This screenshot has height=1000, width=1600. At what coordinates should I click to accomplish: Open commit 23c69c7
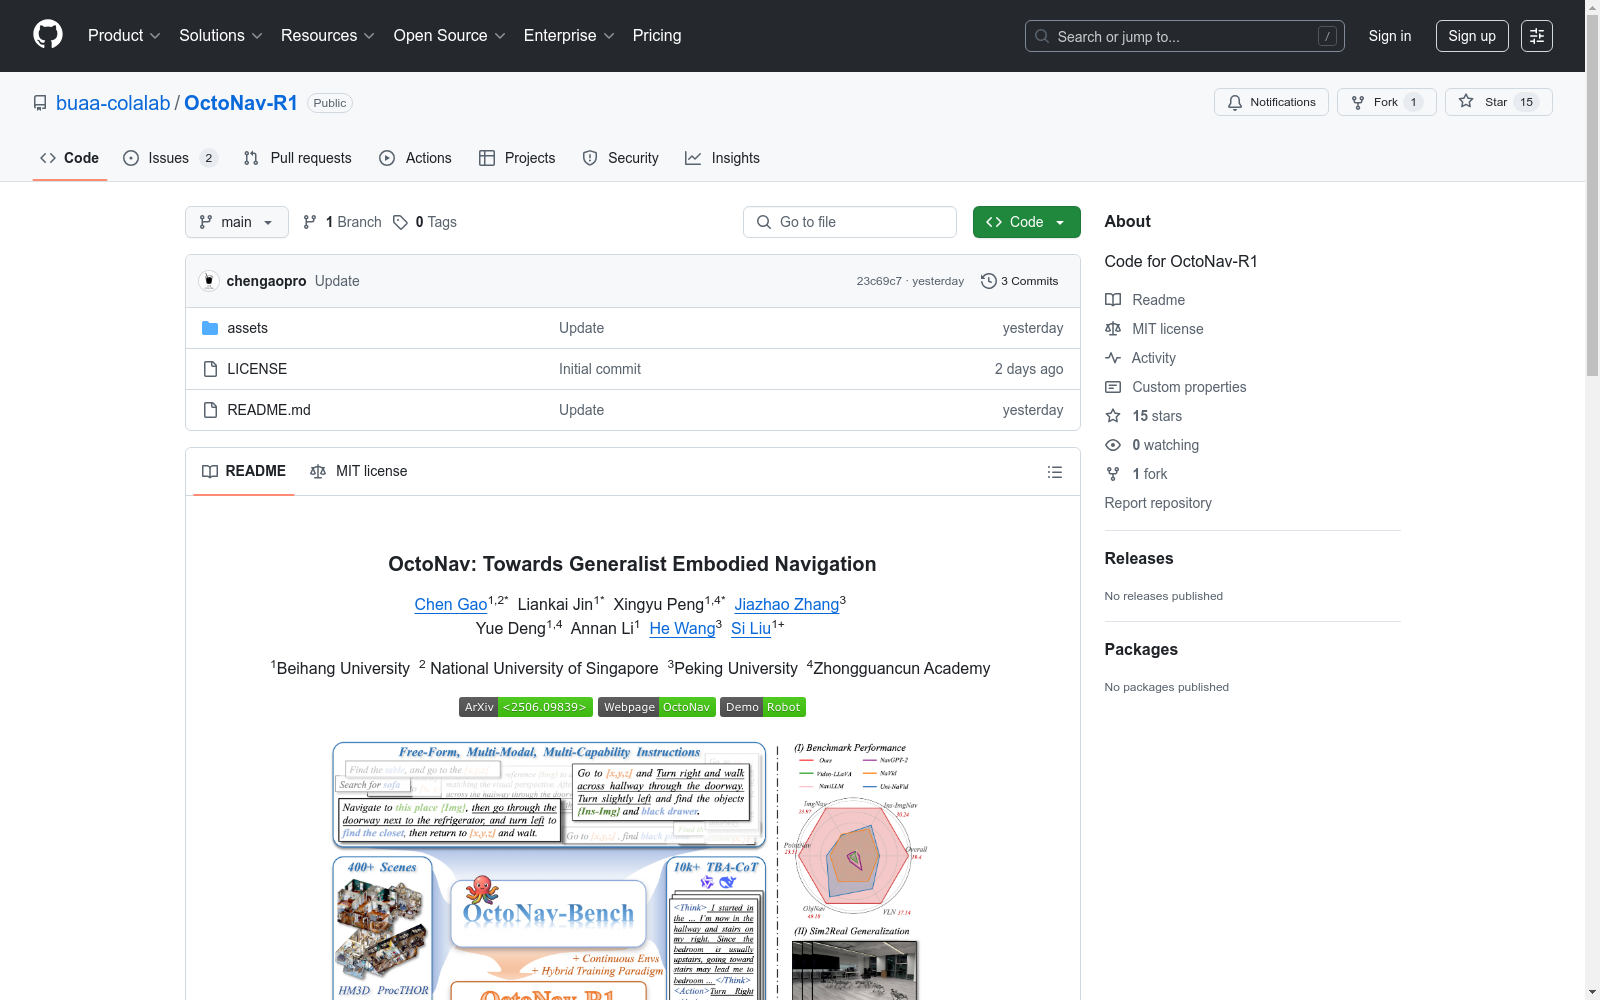879,281
